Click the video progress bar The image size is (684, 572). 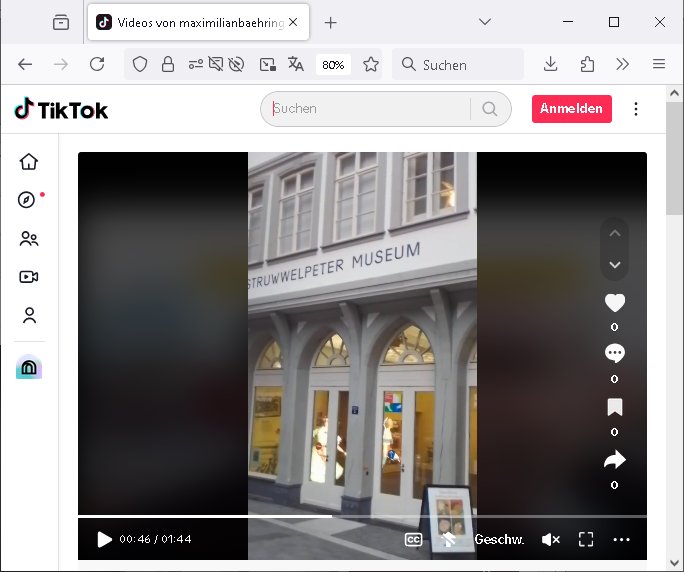[x=362, y=517]
